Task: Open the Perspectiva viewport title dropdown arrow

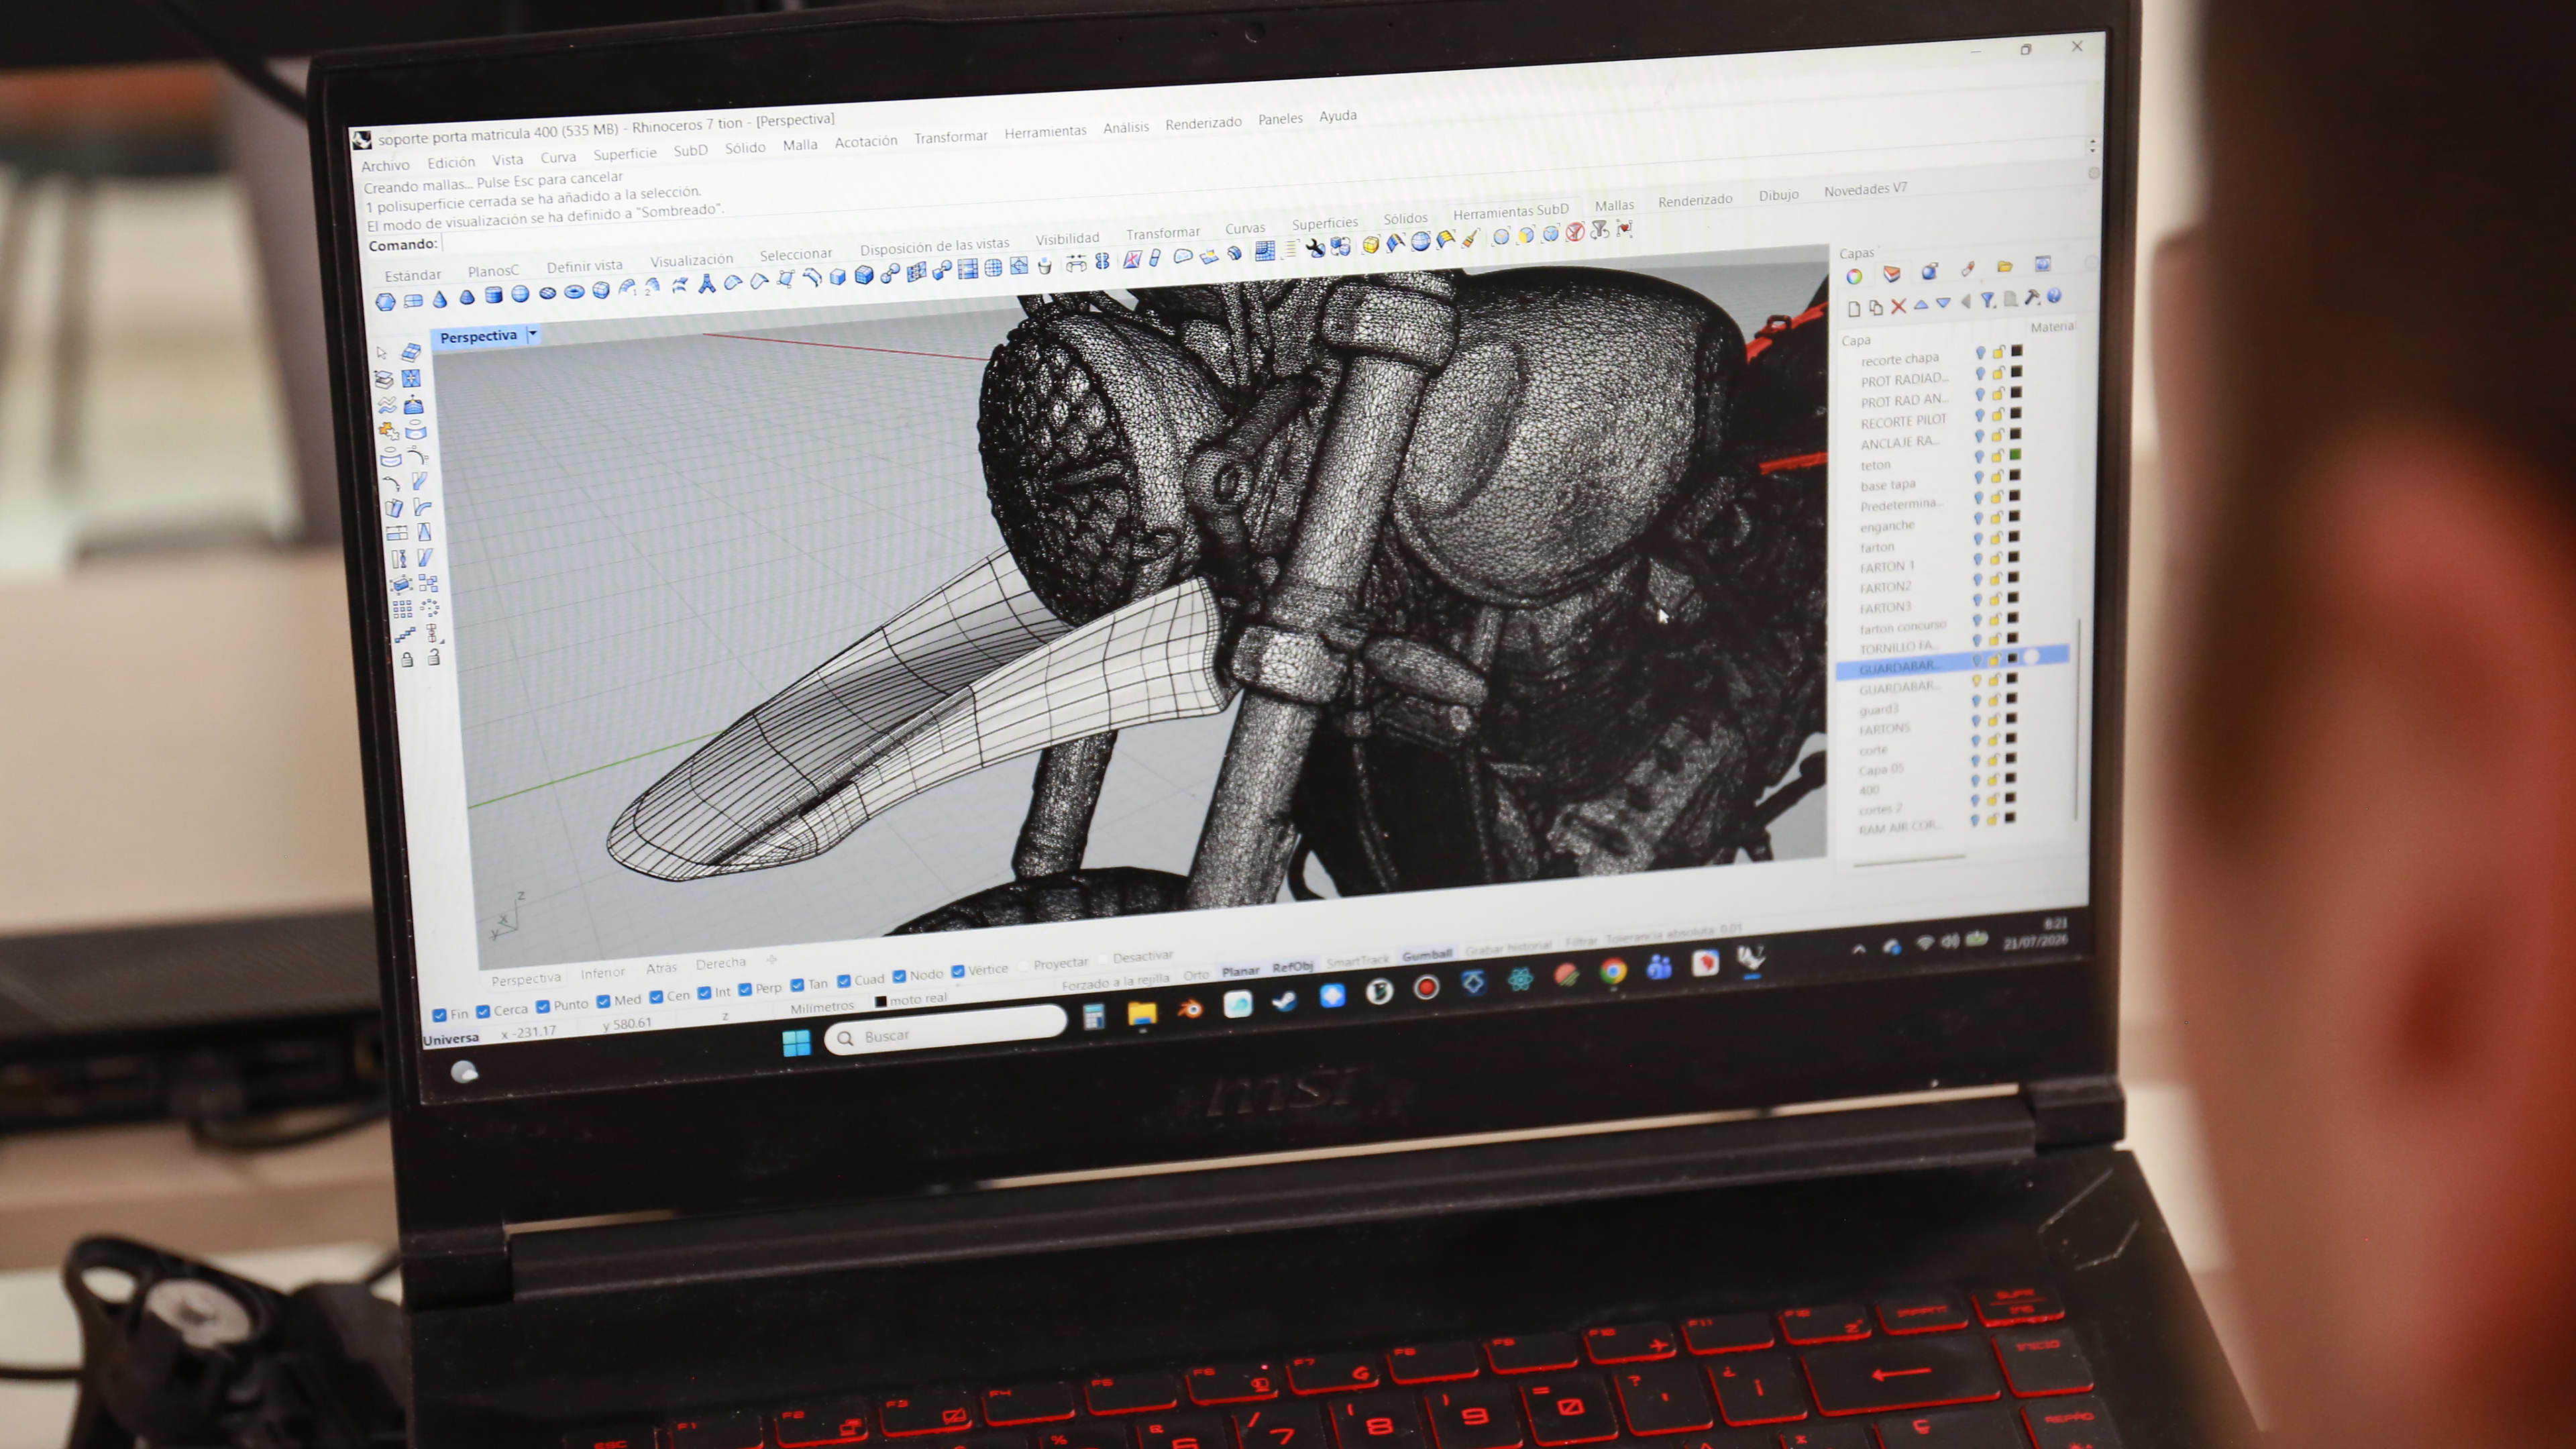Action: click(533, 334)
